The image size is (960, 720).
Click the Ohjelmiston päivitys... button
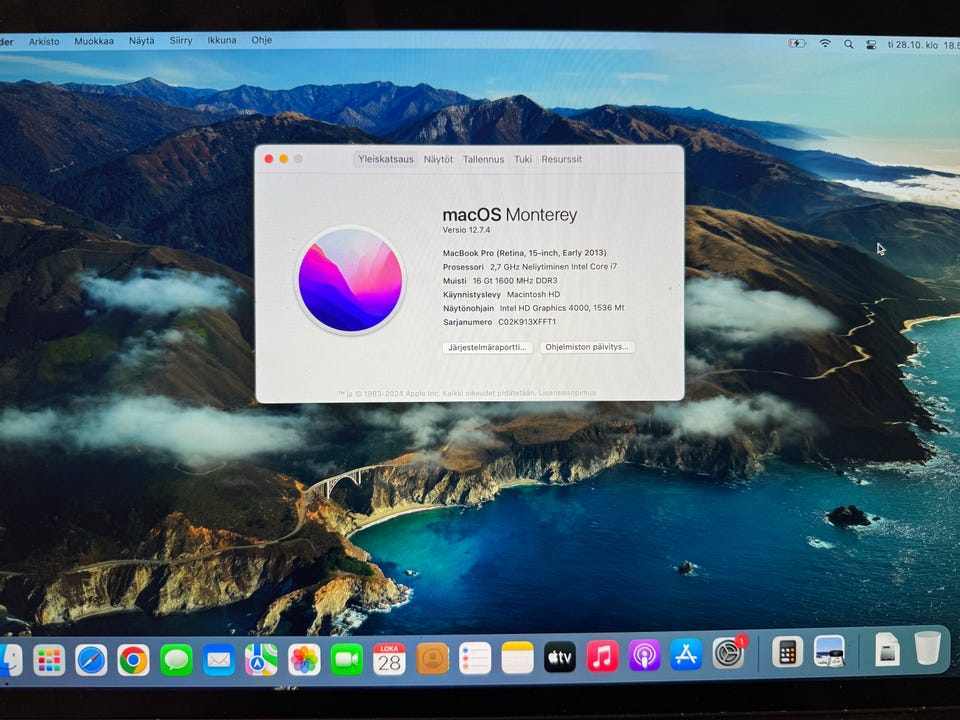click(587, 347)
